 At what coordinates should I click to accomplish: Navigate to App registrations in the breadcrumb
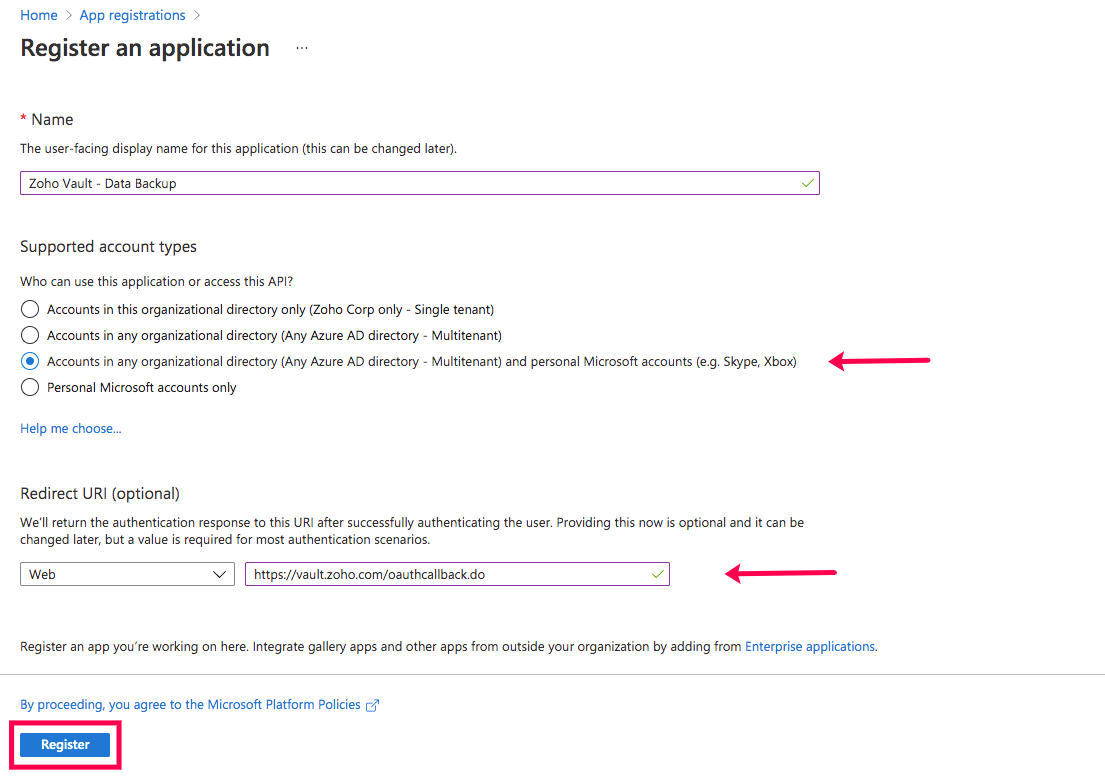(x=131, y=15)
